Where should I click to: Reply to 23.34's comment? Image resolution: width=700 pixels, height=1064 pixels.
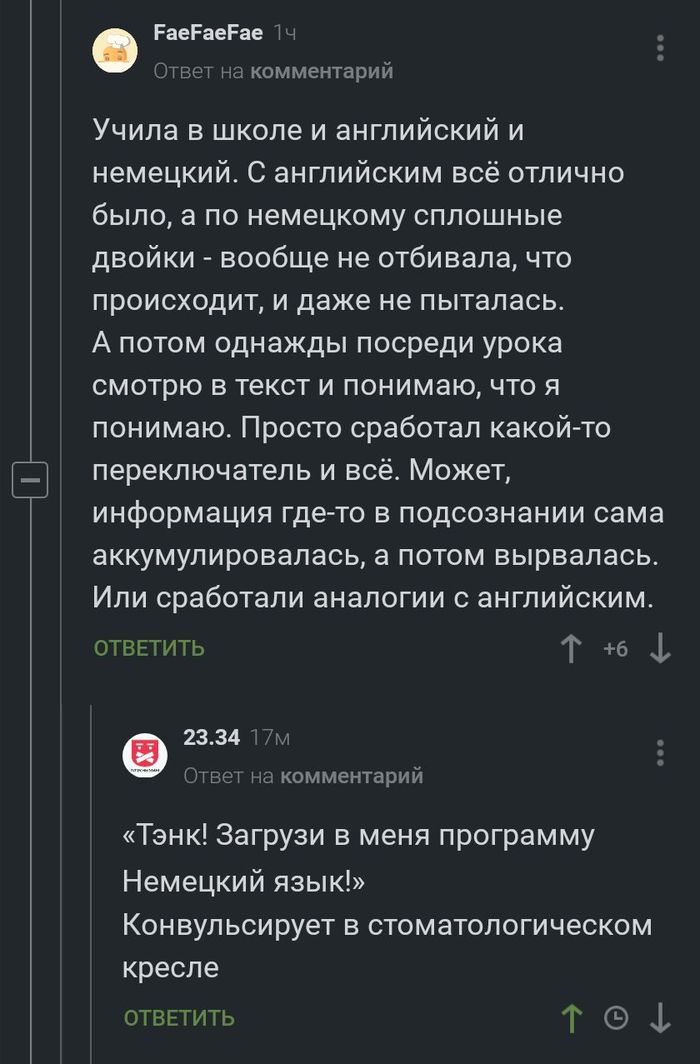[179, 1018]
